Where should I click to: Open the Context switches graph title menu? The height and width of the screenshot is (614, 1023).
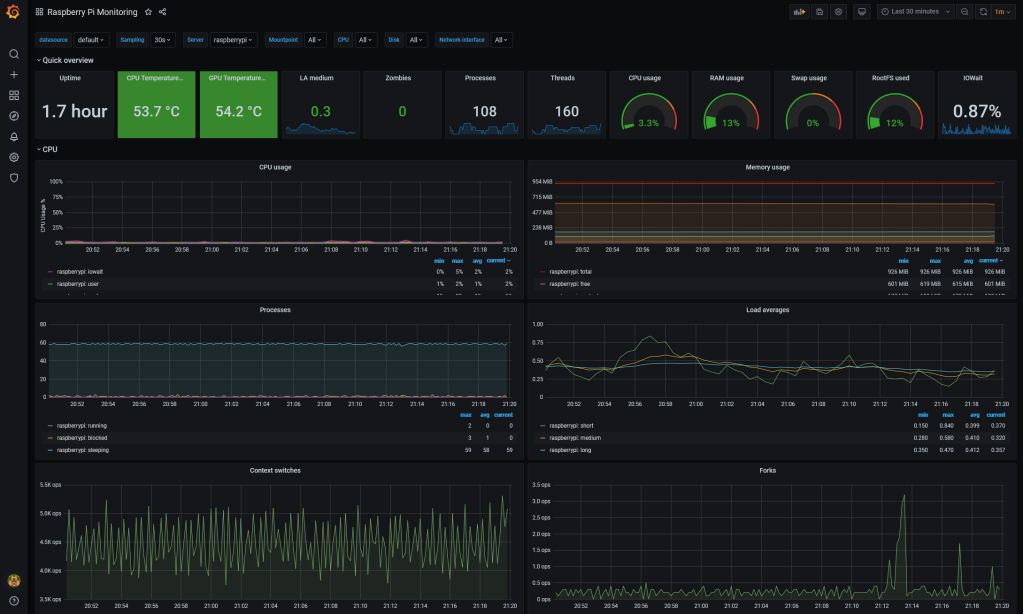pos(275,470)
